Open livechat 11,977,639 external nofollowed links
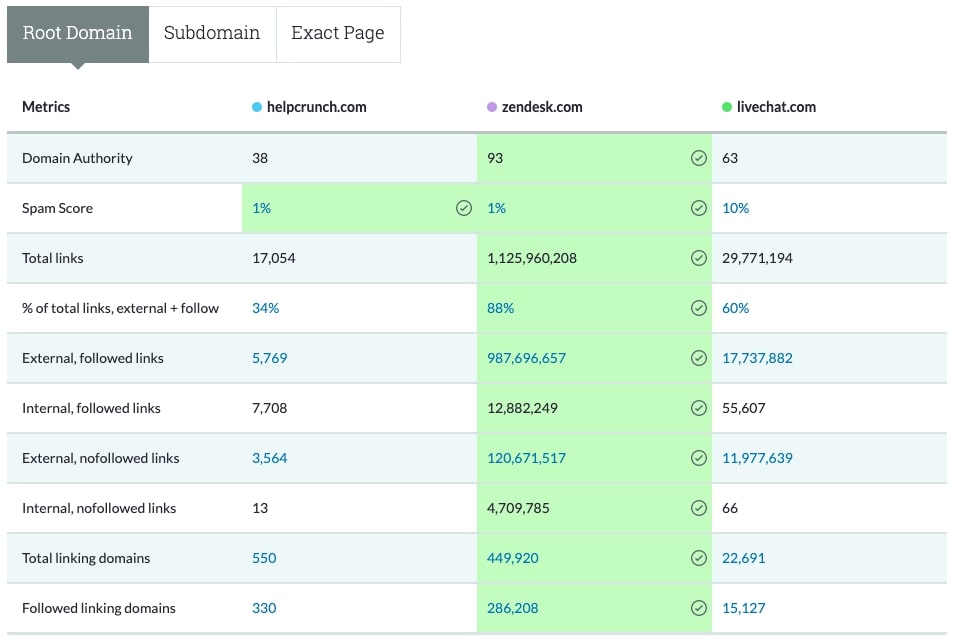The image size is (964, 644). coord(757,458)
